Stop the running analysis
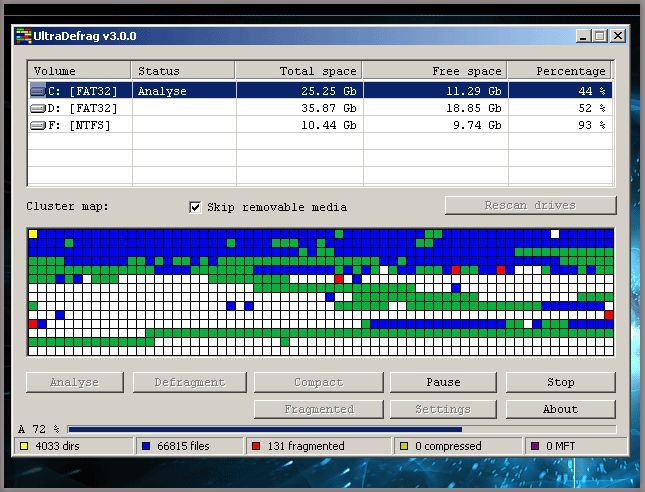 (x=560, y=382)
